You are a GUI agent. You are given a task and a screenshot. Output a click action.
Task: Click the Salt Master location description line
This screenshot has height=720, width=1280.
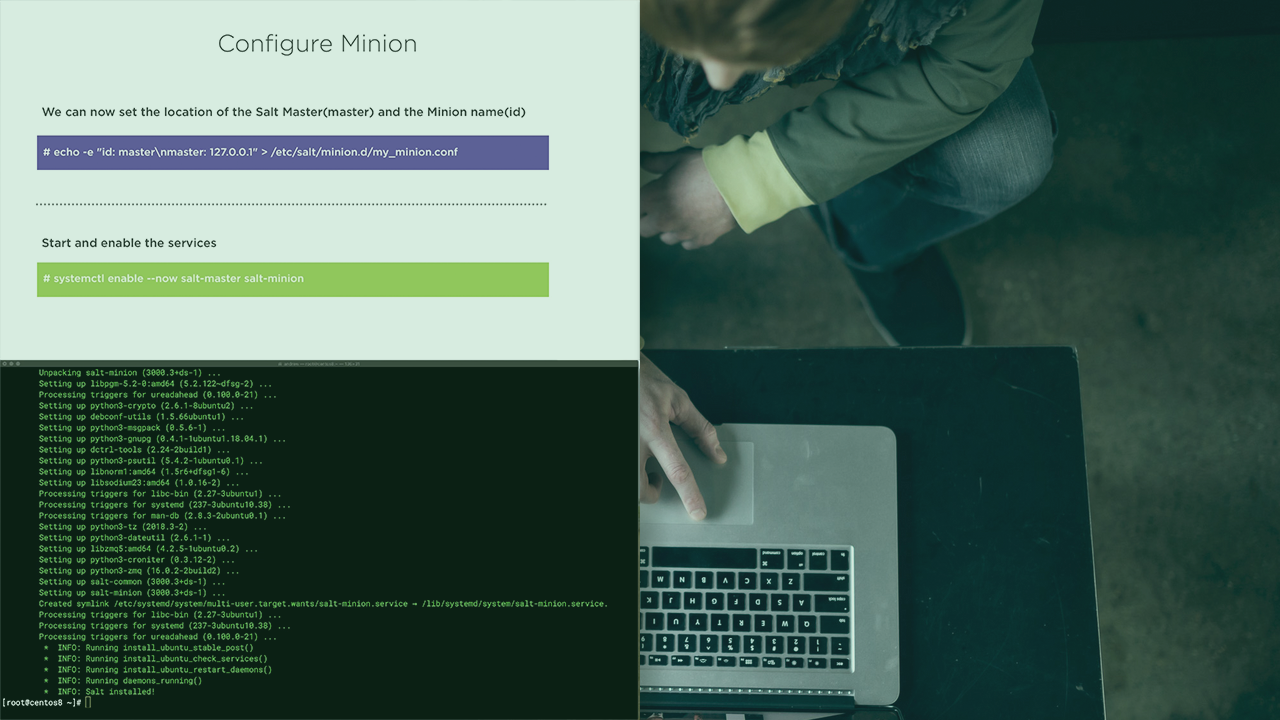[x=283, y=112]
